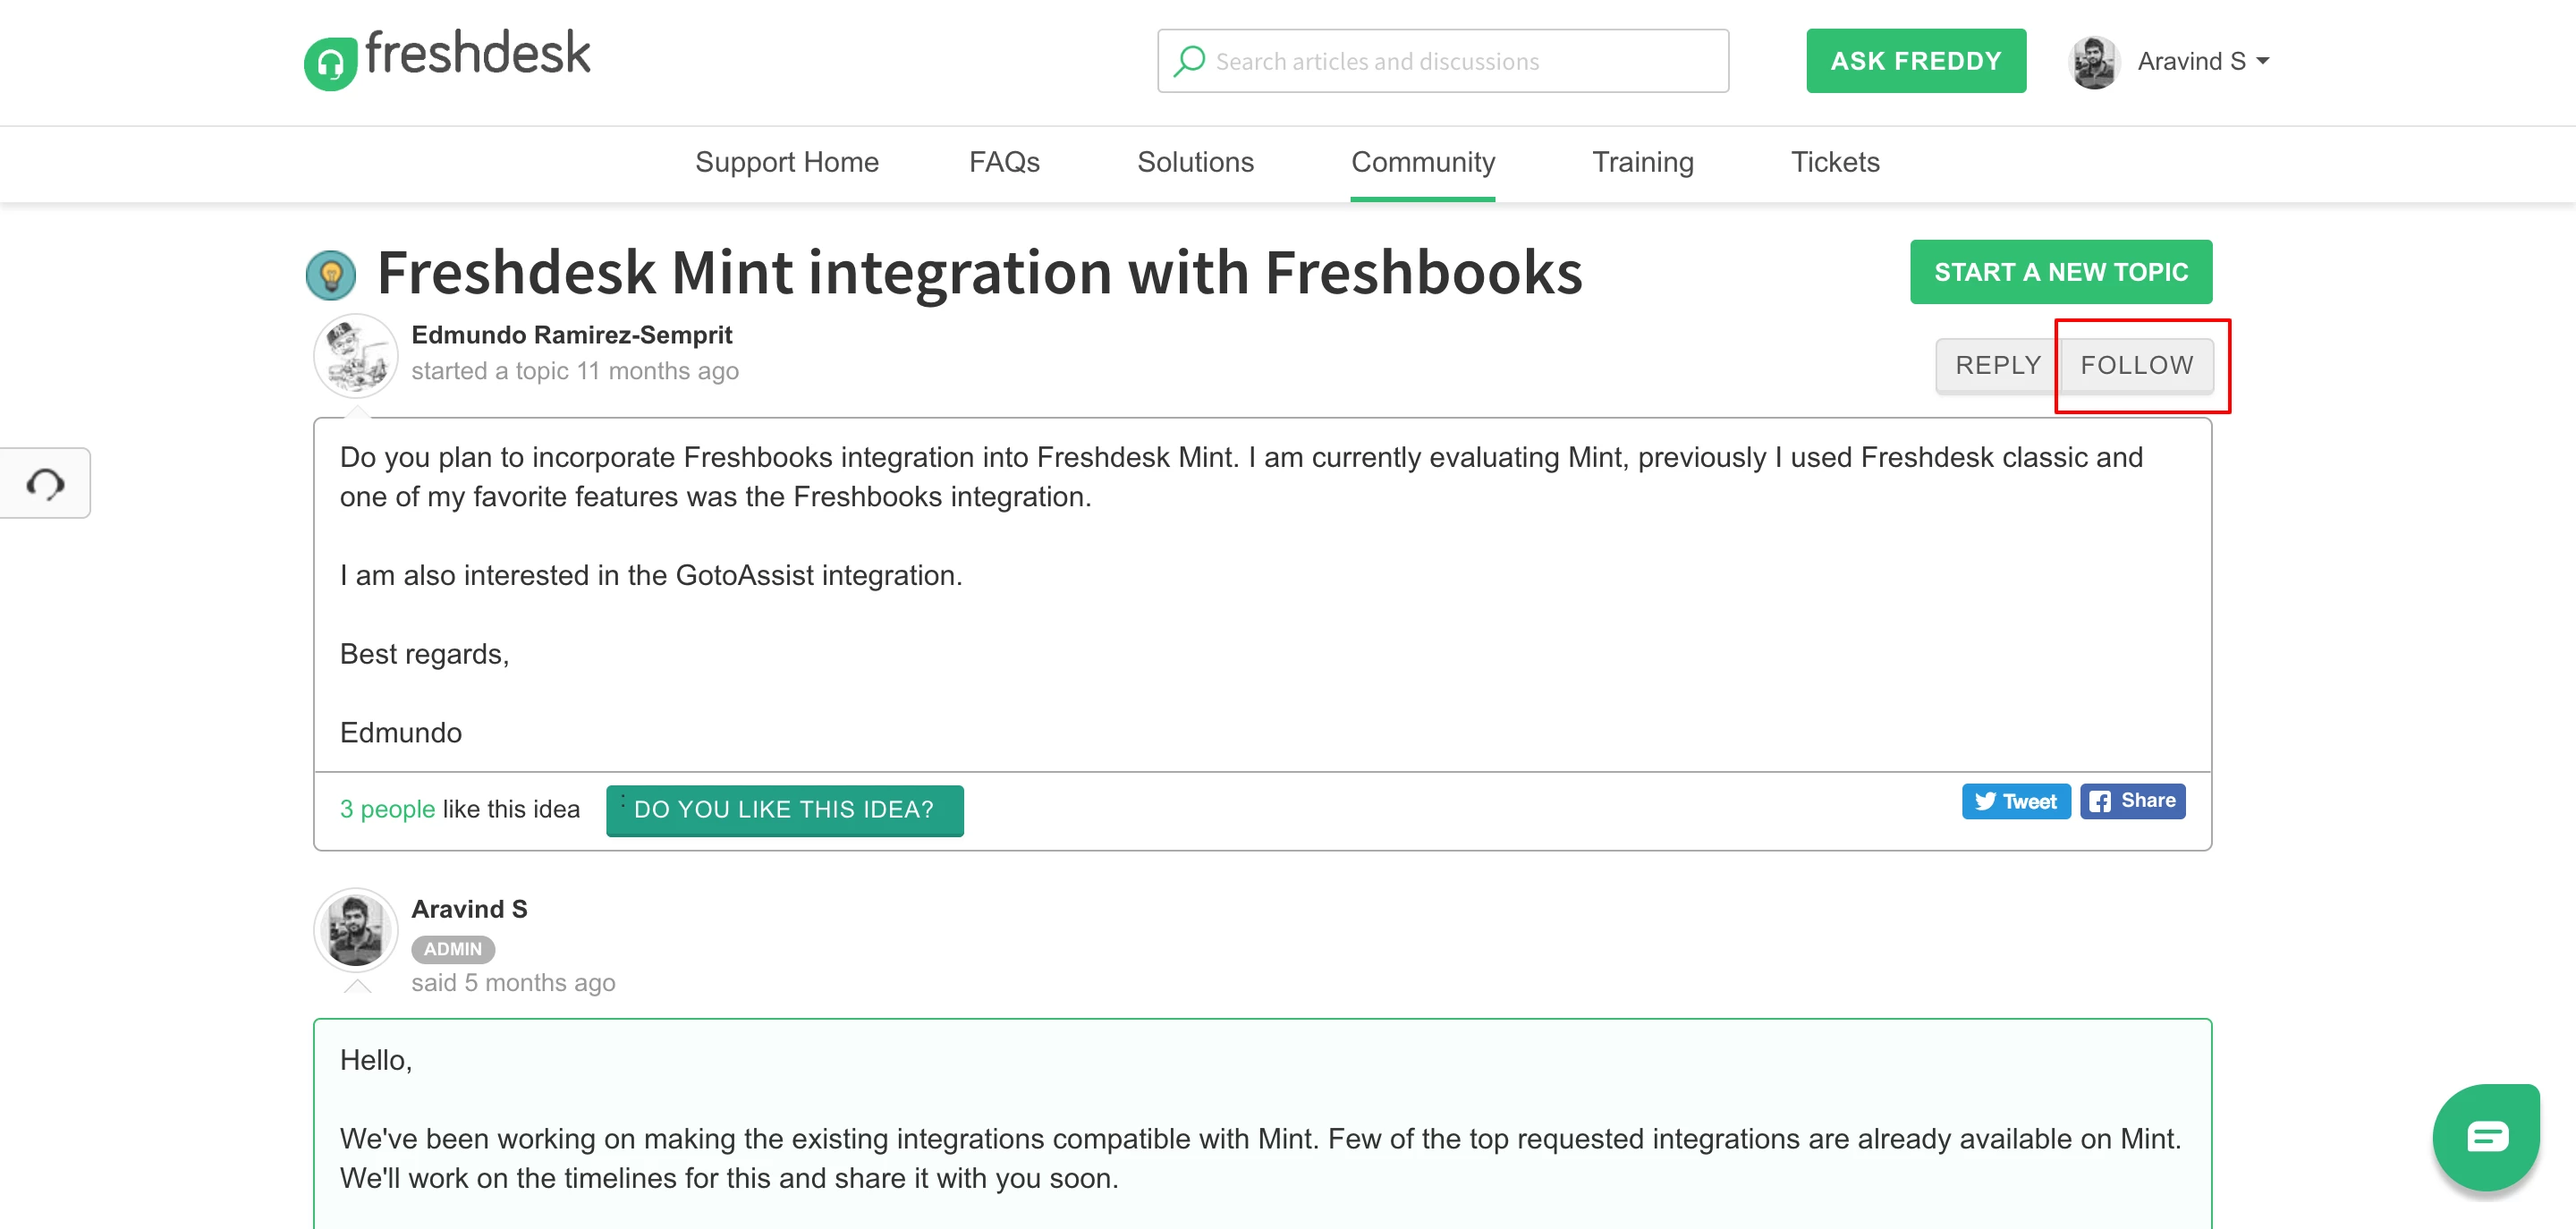Click the lightbulb idea topic icon
This screenshot has height=1229, width=2576.
(x=331, y=275)
